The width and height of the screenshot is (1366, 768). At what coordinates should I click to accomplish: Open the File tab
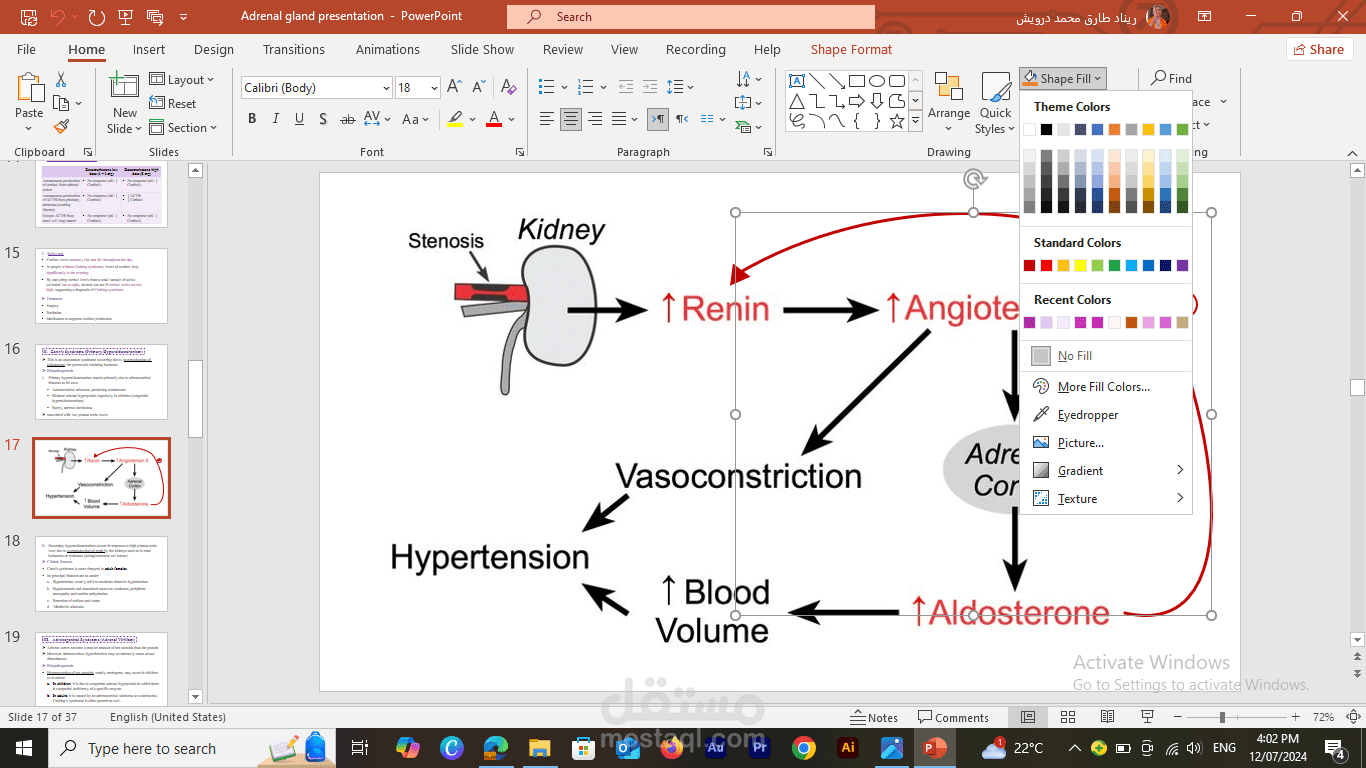coord(26,49)
